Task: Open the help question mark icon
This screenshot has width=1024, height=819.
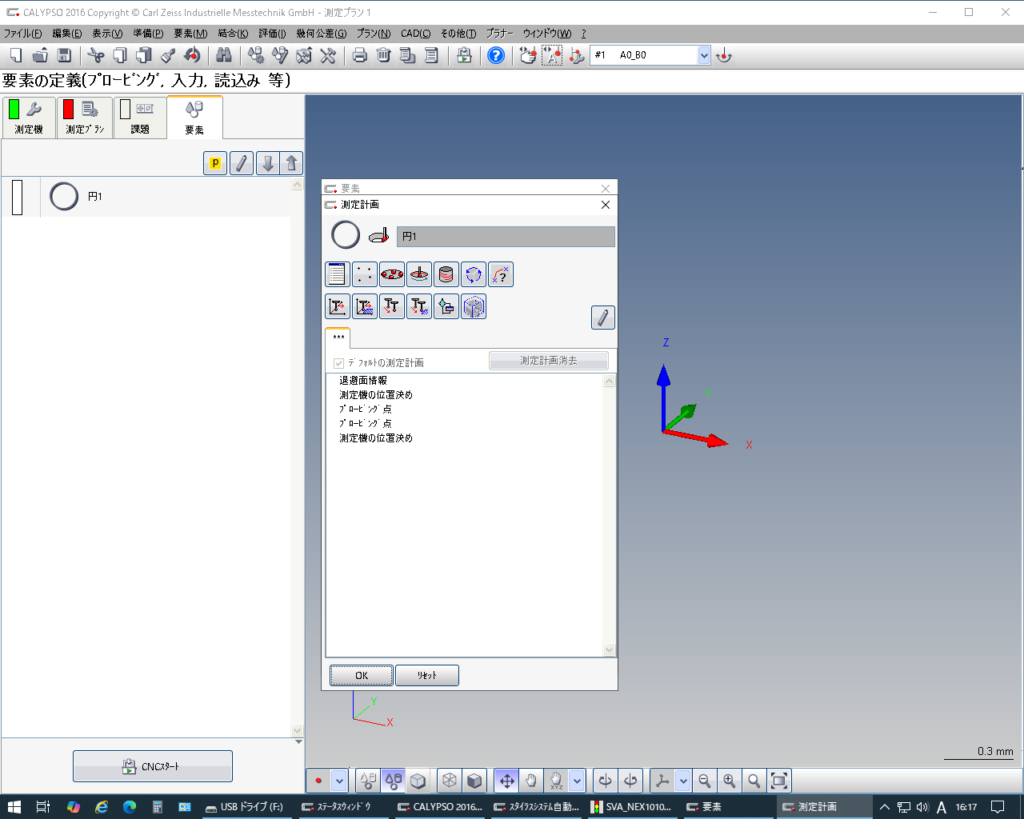Action: 495,55
